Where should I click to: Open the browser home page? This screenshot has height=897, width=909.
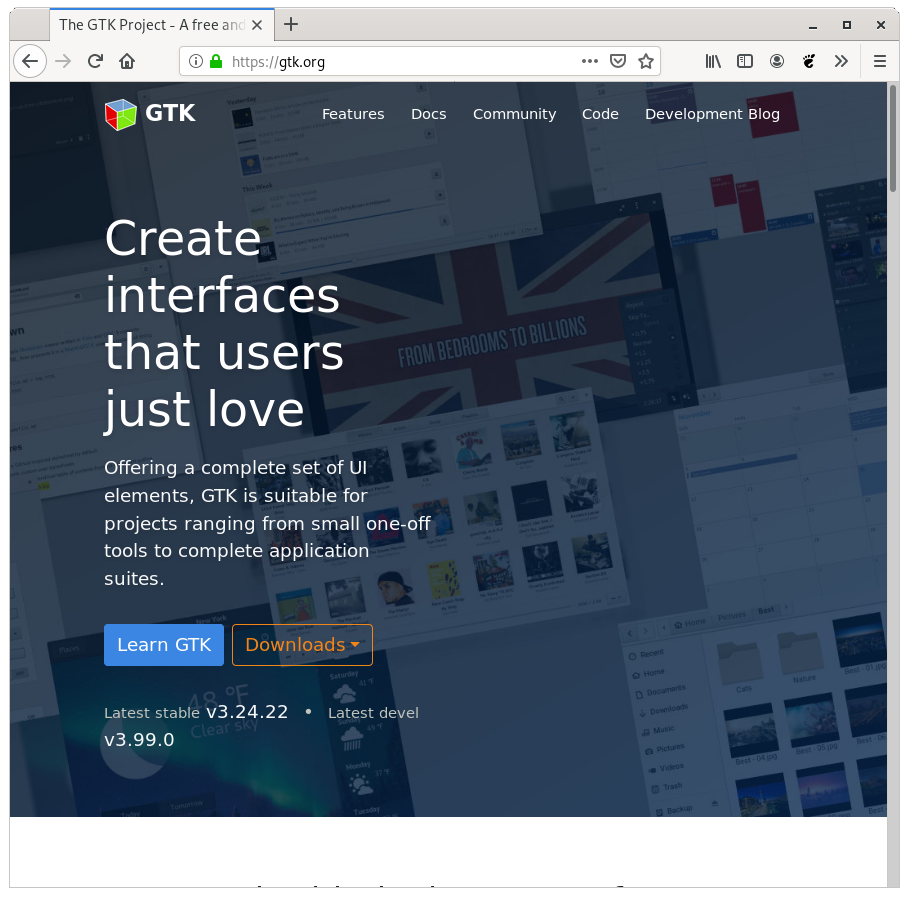click(x=127, y=61)
